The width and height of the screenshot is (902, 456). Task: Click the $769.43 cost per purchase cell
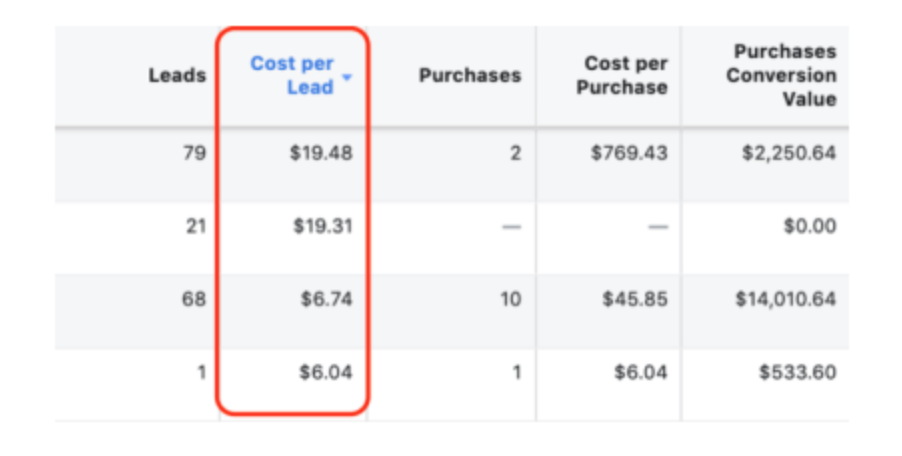(628, 155)
